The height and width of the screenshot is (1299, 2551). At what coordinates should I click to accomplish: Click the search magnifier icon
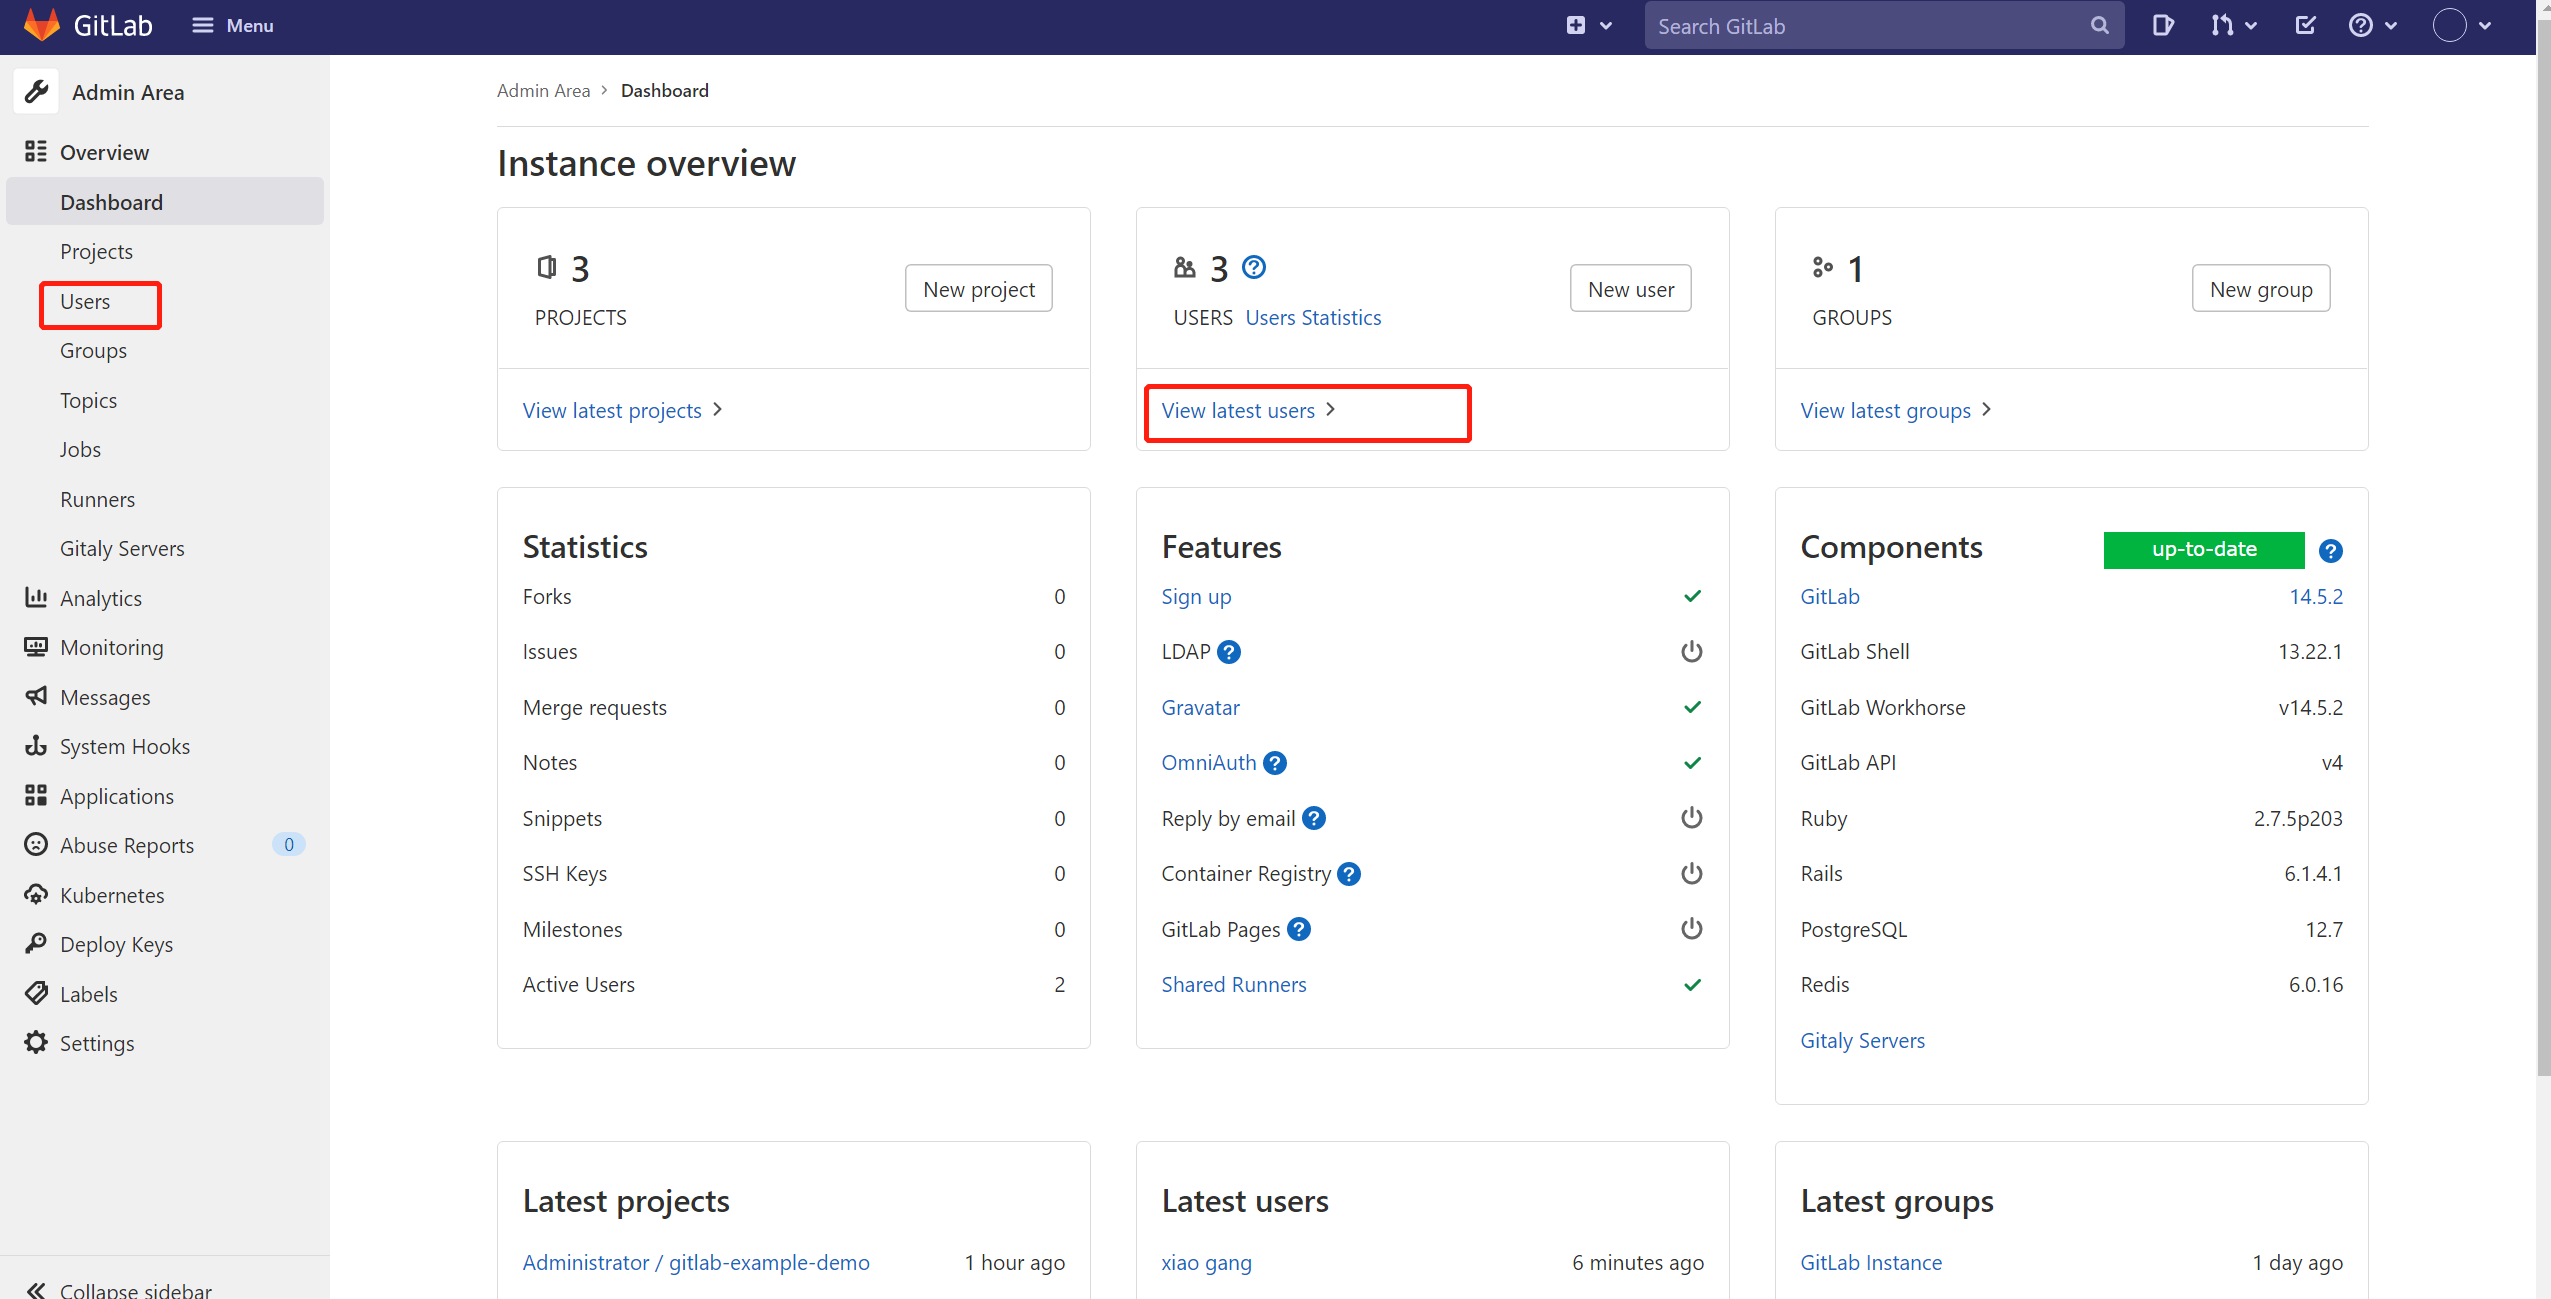point(2099,26)
